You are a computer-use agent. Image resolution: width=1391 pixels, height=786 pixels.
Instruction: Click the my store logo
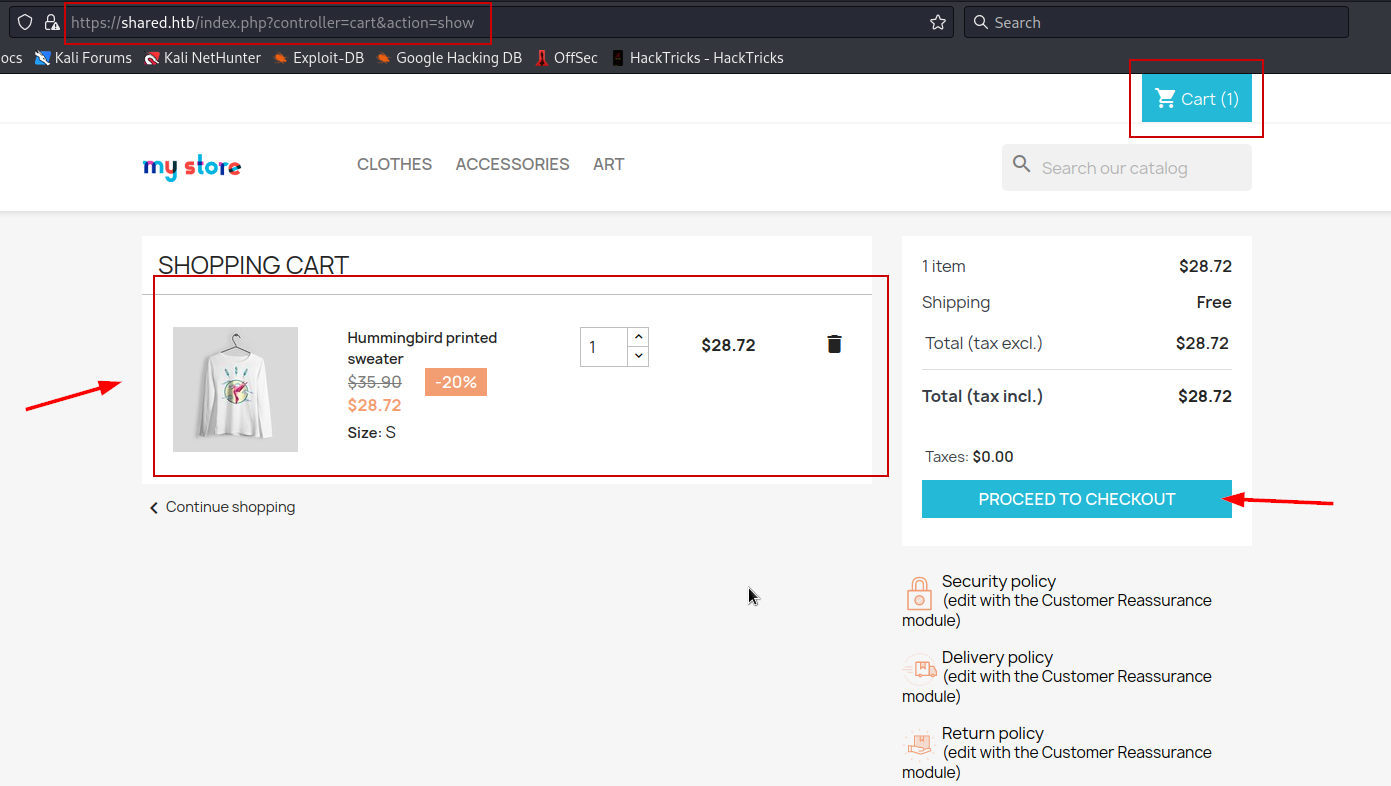click(192, 167)
